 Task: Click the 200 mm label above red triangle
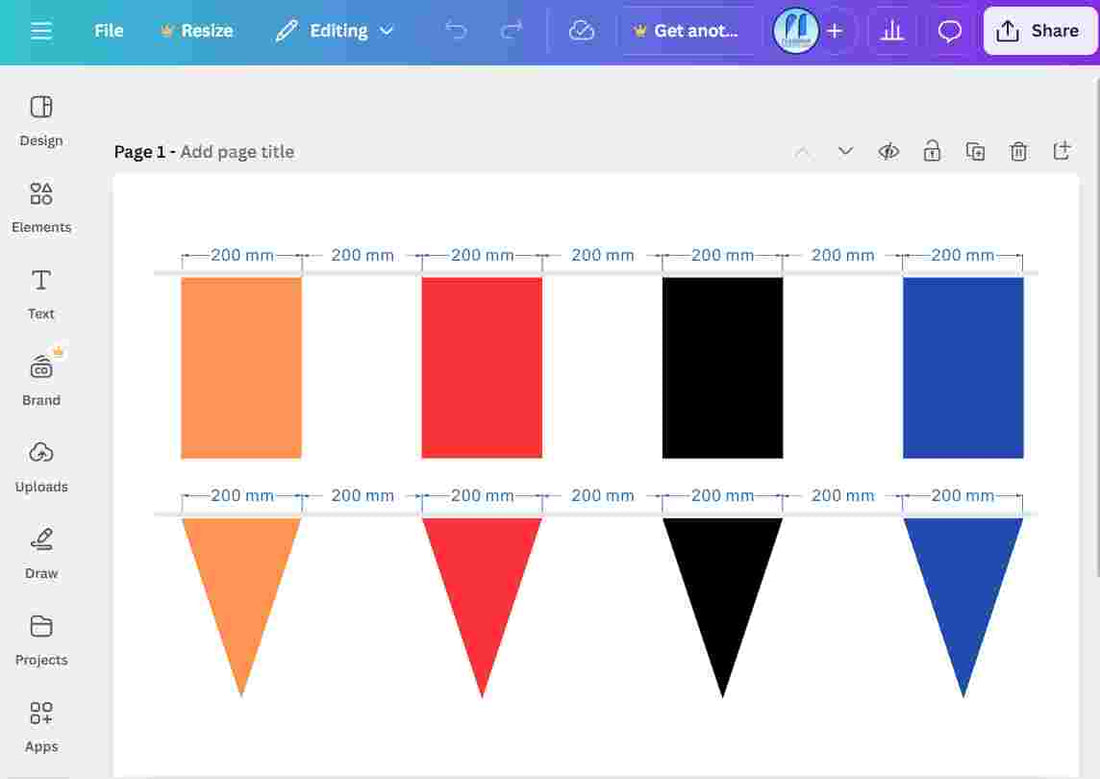click(x=482, y=495)
